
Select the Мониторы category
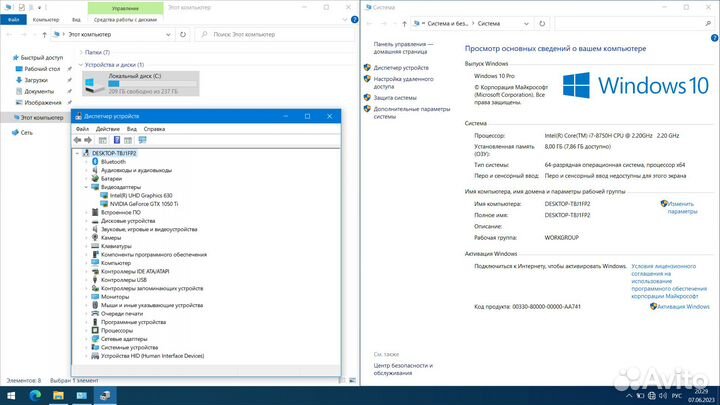115,297
